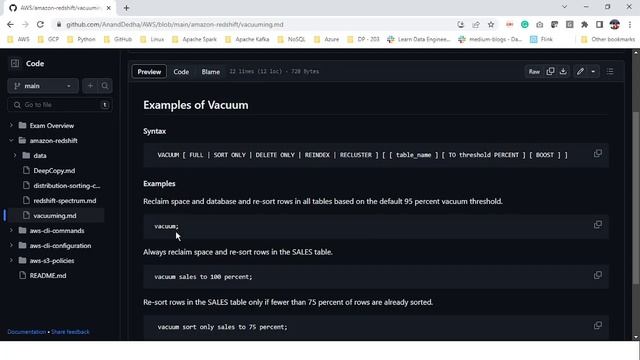Click the search magnifier icon beside plus
Viewport: 640px width, 360px height.
(x=105, y=86)
